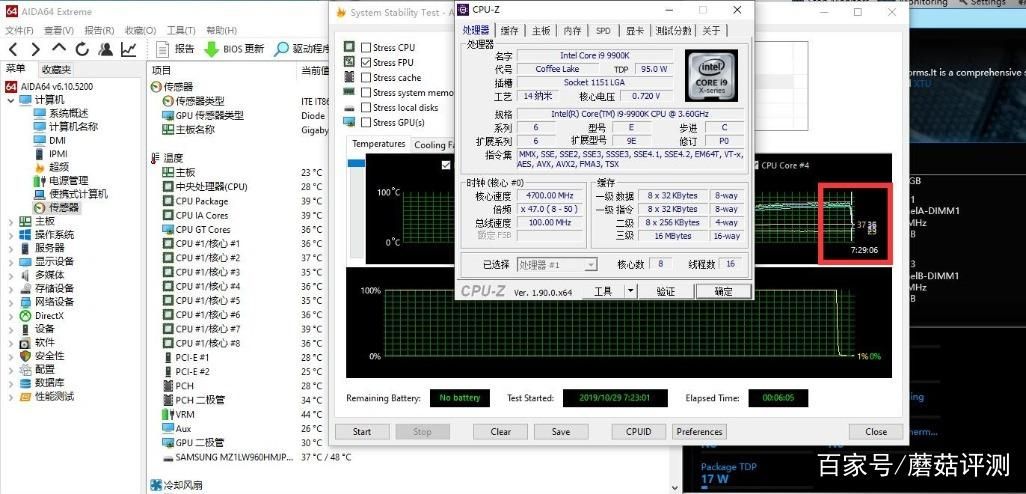Enable the Stress GPU(s) checkbox
Viewport: 1026px width, 494px height.
tap(366, 122)
